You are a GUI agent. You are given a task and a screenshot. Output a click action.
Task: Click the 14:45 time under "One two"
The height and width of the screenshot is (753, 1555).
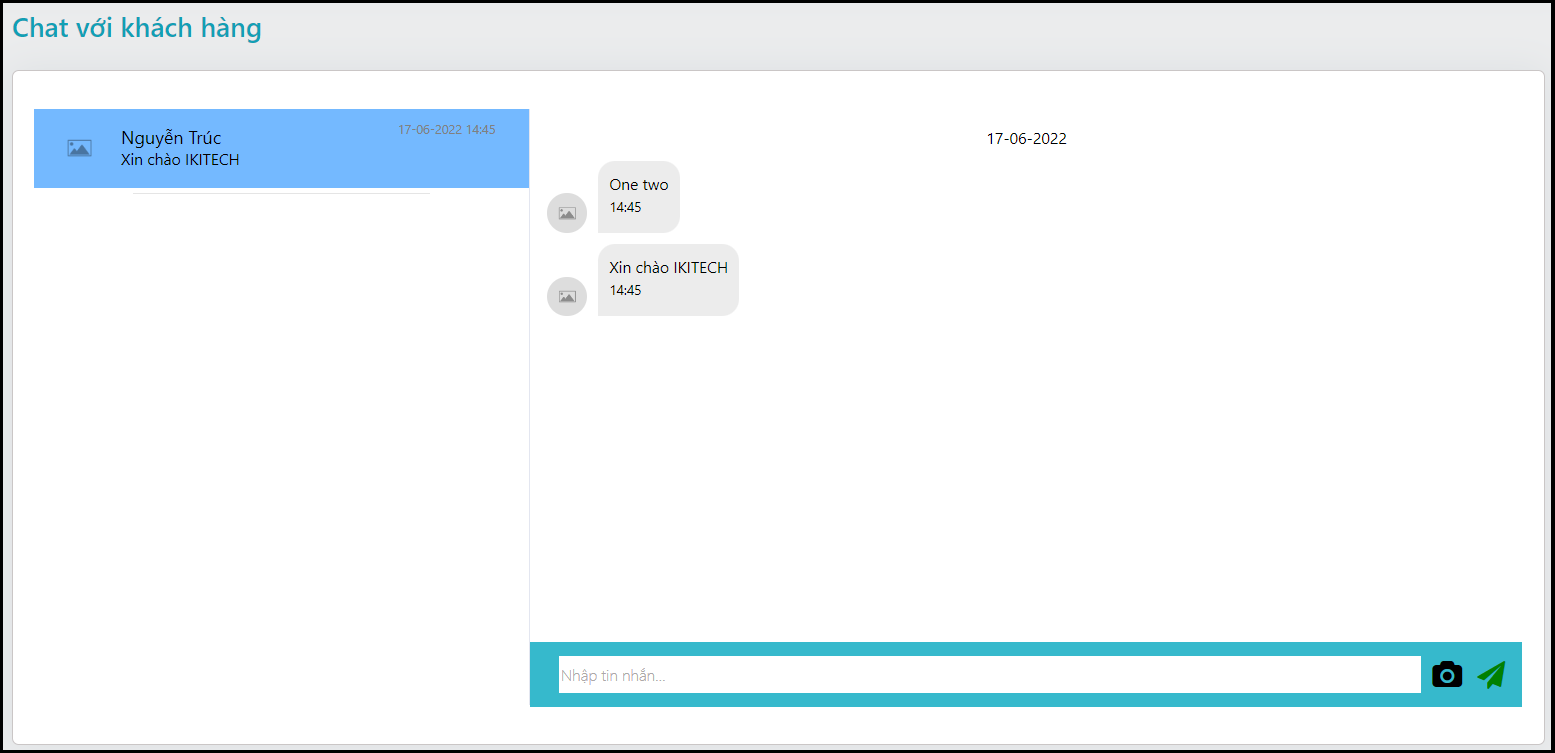[625, 208]
